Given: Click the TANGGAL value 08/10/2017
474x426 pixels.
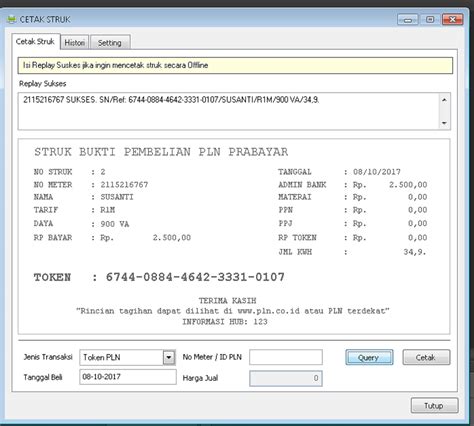Looking at the screenshot, I should point(377,172).
